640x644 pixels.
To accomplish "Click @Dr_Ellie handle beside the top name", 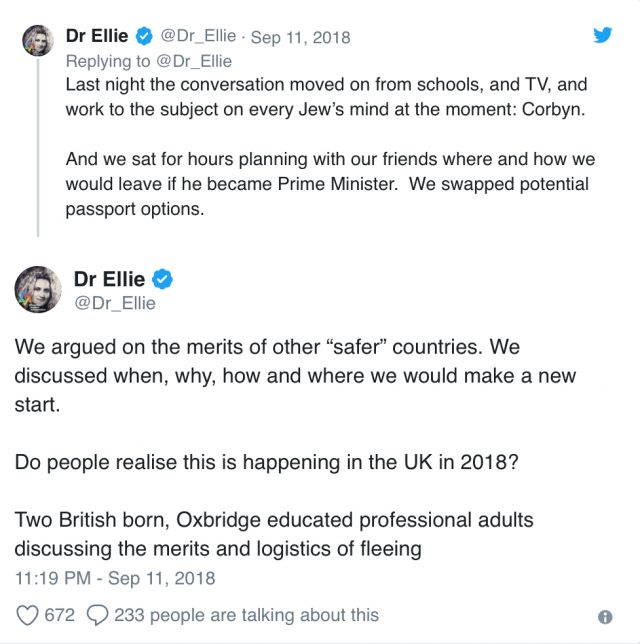I will coord(198,36).
